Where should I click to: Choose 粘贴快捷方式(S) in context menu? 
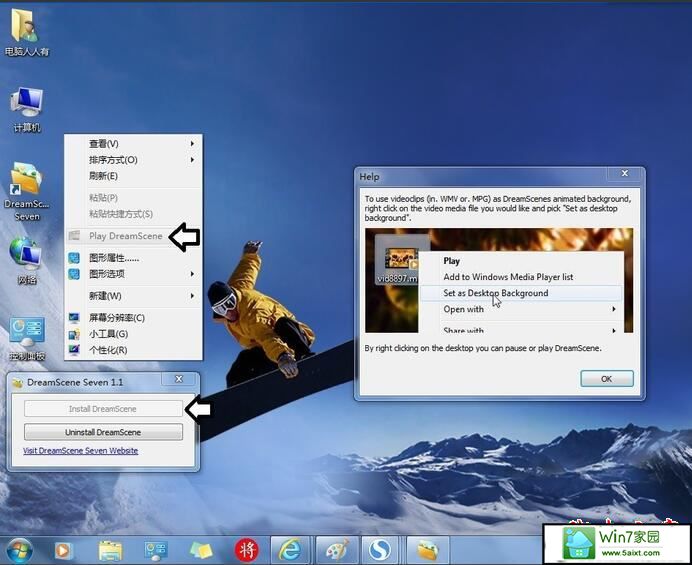[x=133, y=214]
